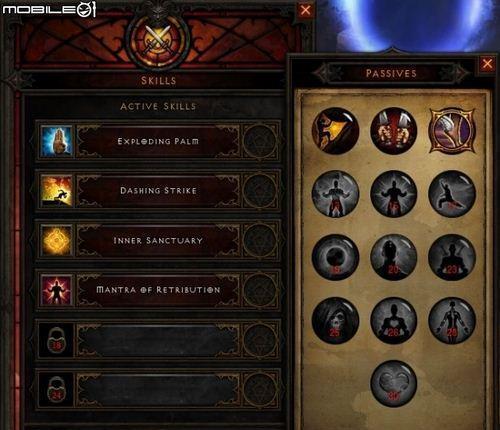The width and height of the screenshot is (500, 430).
Task: Pick the first passive skill with yellow flame
Action: click(335, 130)
